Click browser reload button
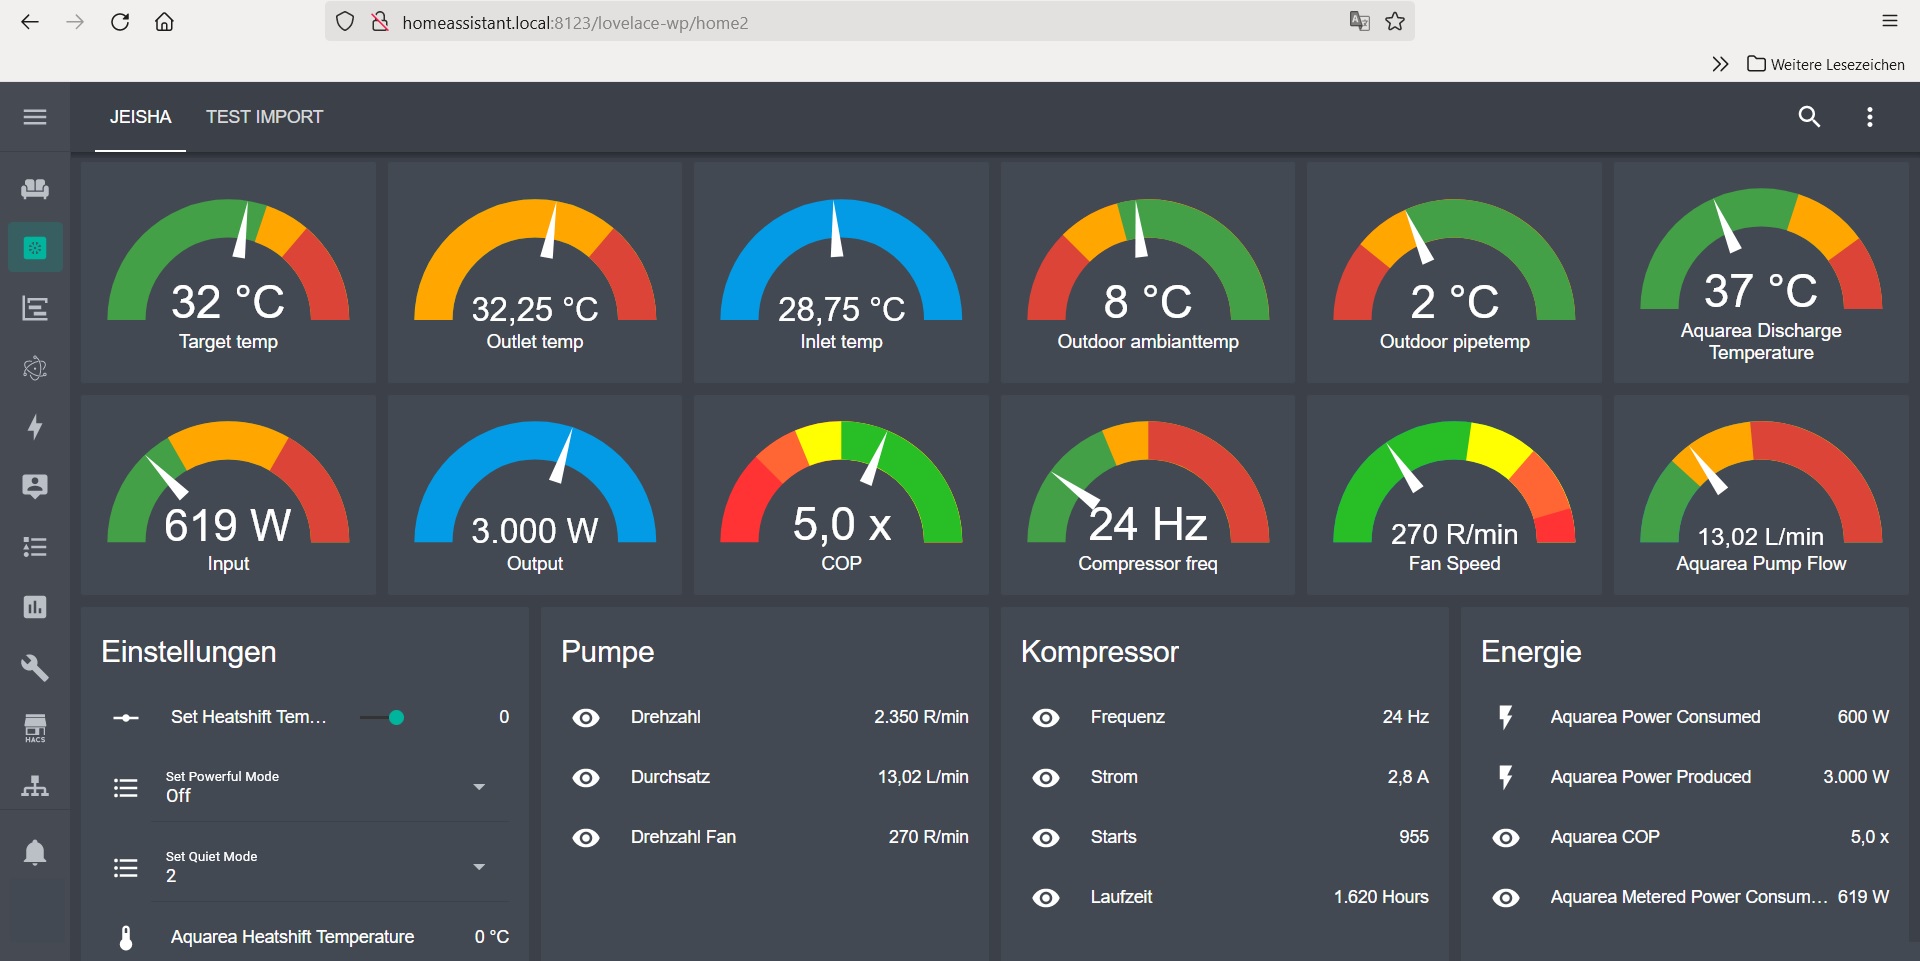 click(x=120, y=22)
